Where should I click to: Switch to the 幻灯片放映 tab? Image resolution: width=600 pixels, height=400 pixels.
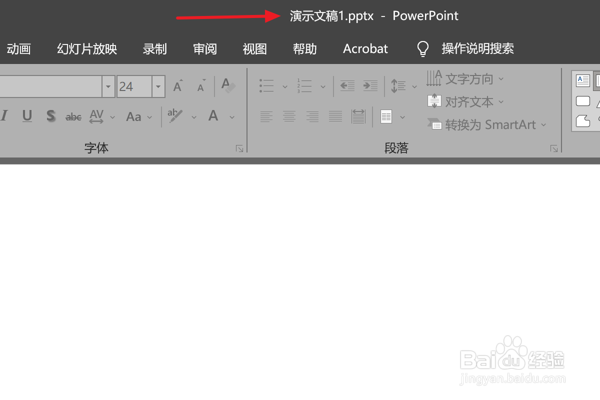87,49
